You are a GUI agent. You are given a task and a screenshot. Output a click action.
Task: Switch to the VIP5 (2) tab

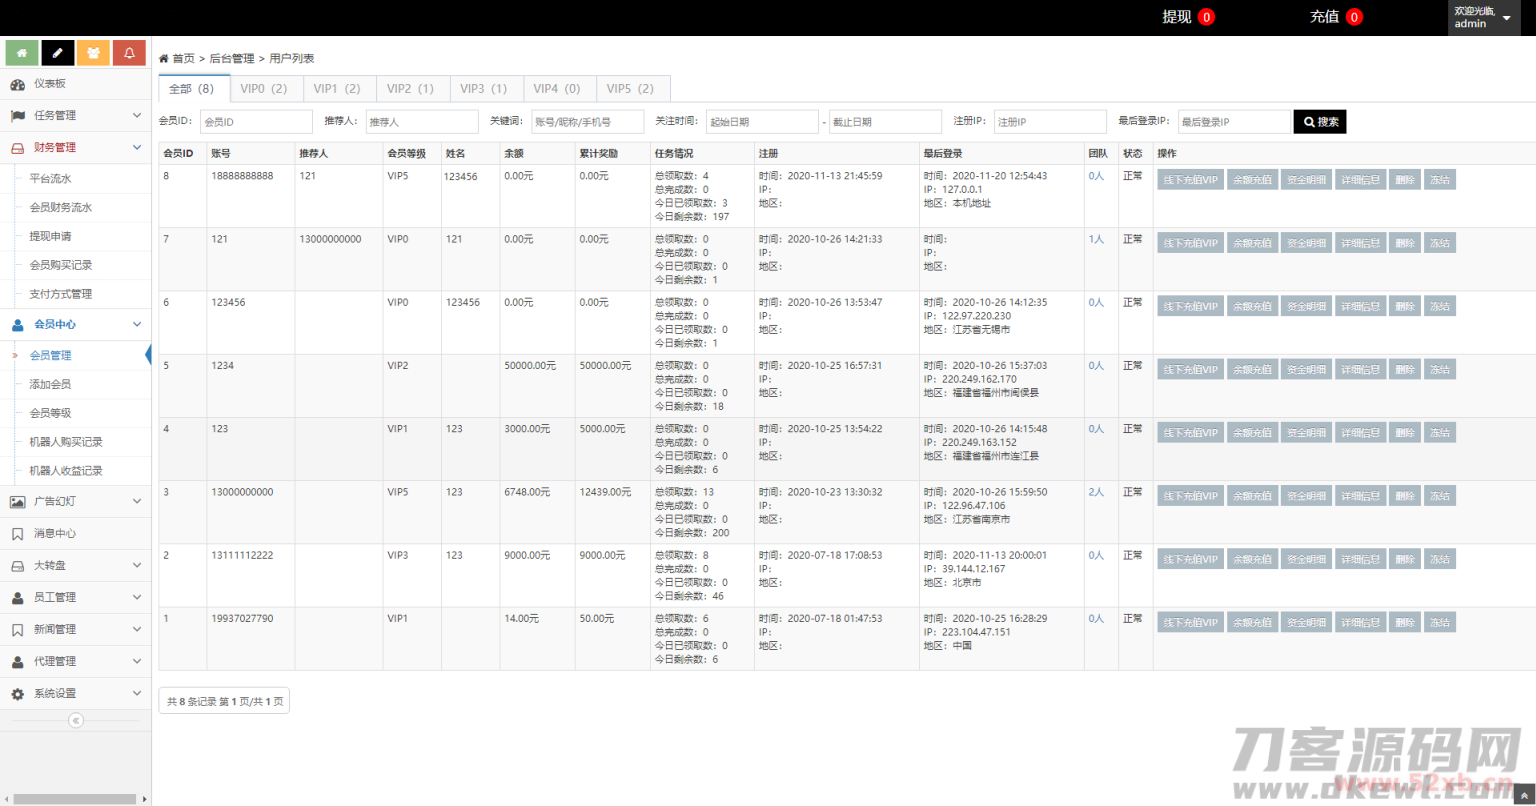[x=632, y=88]
